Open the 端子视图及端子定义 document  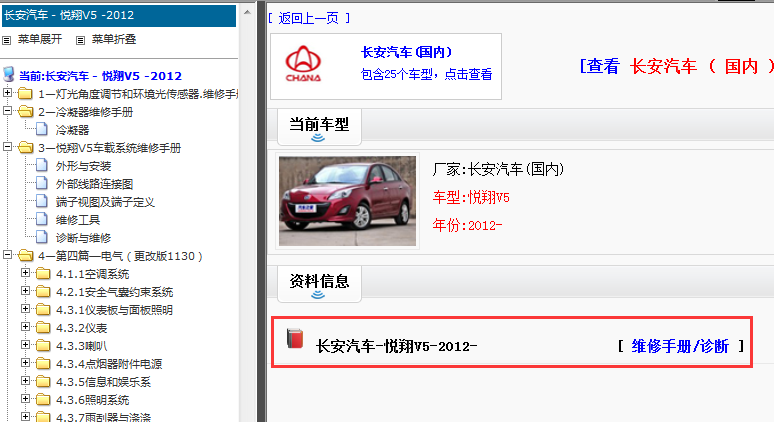(x=105, y=202)
